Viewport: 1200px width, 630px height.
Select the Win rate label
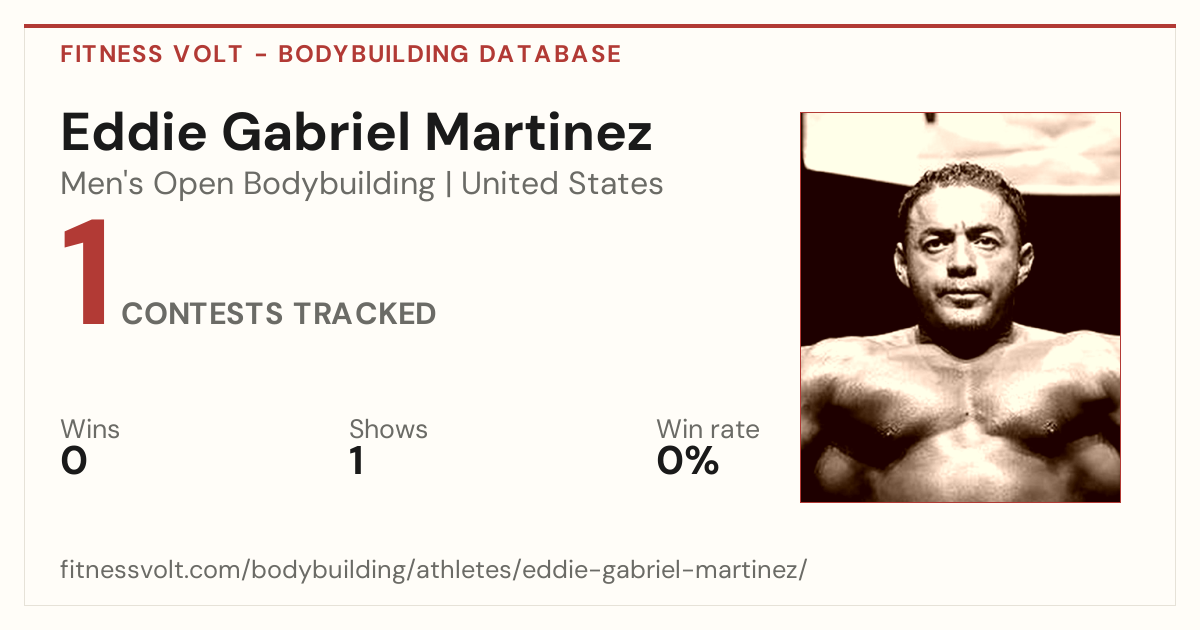tap(708, 430)
